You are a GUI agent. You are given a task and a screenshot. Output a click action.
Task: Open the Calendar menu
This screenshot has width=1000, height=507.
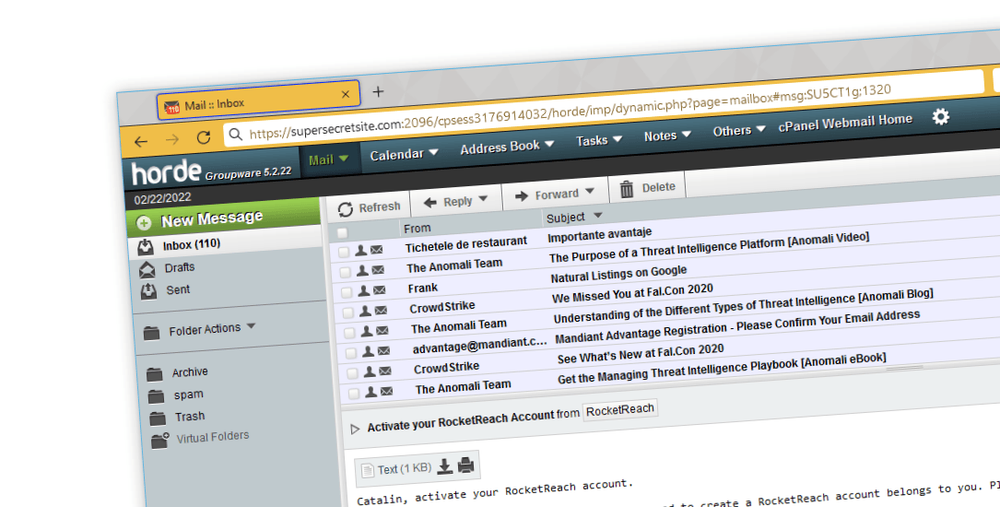[x=404, y=155]
